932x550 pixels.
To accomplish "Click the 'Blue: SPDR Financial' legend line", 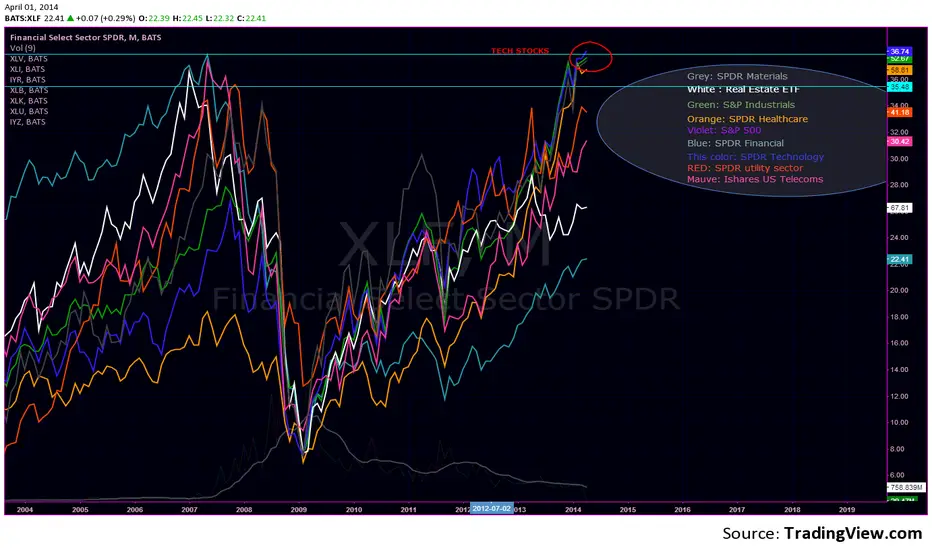I will pyautogui.click(x=735, y=143).
